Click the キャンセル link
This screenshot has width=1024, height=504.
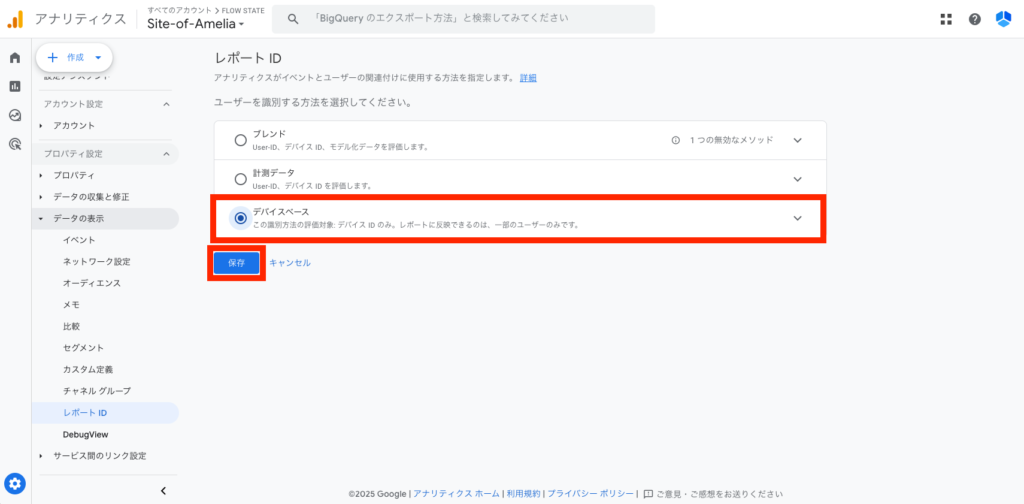[290, 262]
